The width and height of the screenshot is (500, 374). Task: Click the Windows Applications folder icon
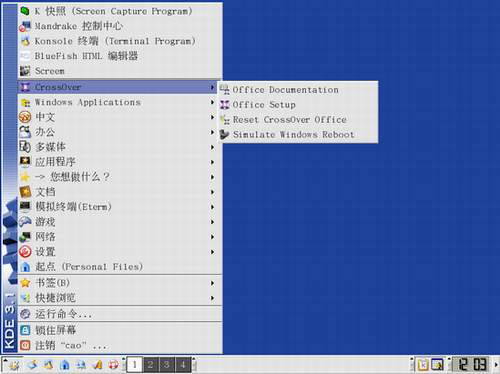[x=25, y=102]
